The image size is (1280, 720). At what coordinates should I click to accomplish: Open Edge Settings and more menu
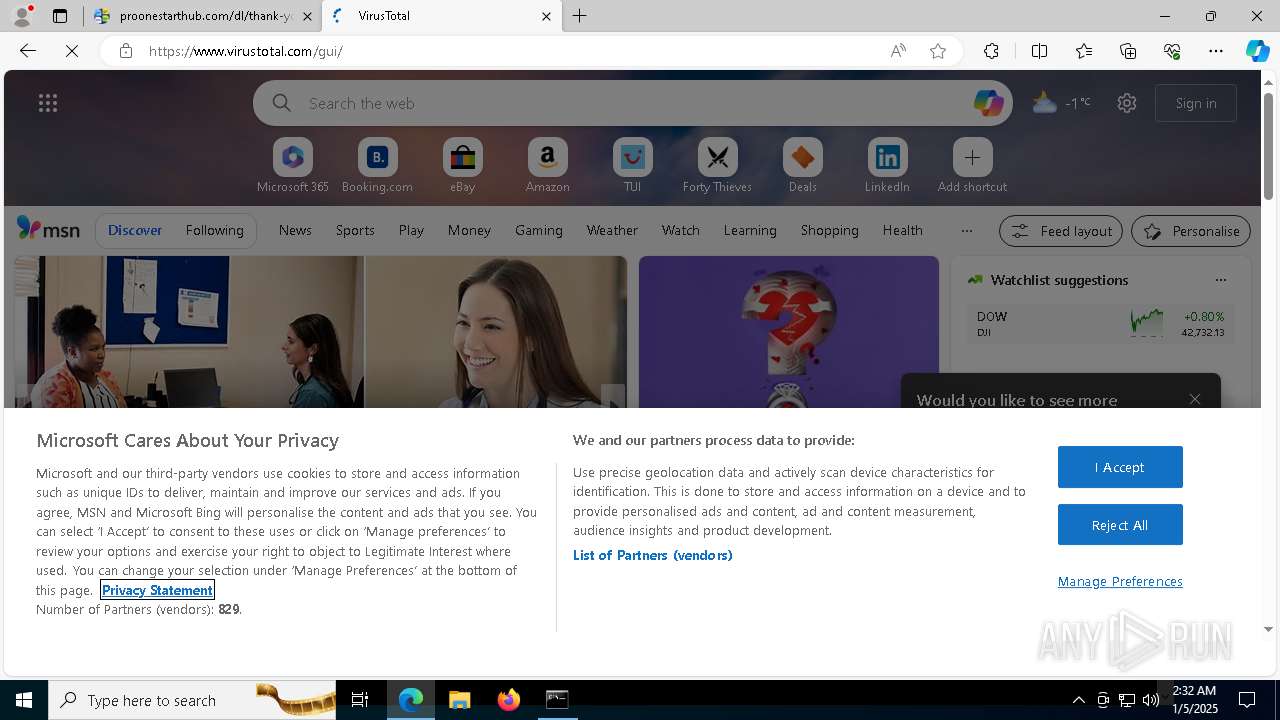(1216, 51)
